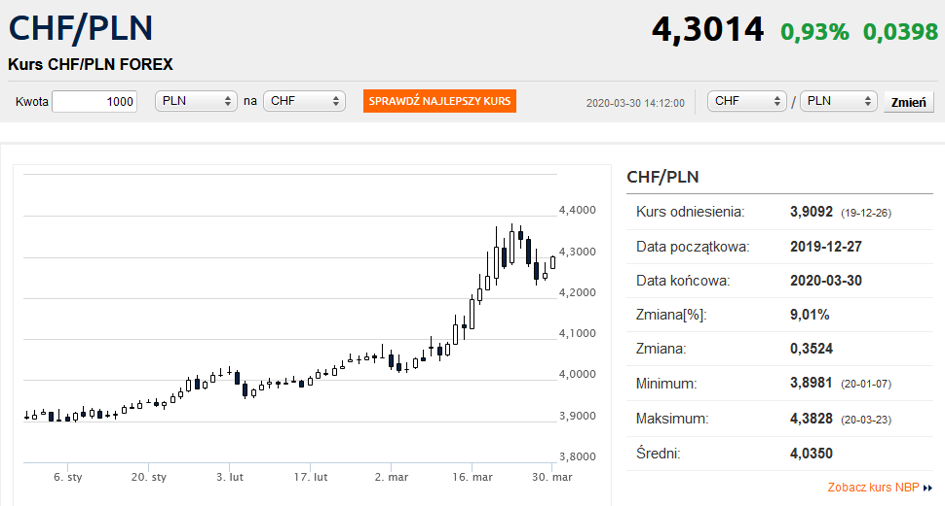Screen dimensions: 945x506
Task: Click the Kwota amount input field
Action: tap(95, 101)
